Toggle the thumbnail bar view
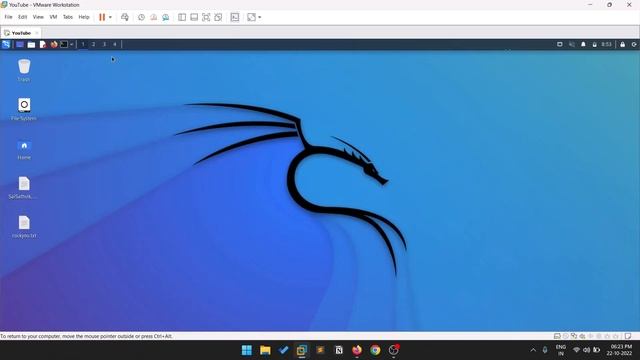Screen dimensions: 640x360 pos(194,17)
